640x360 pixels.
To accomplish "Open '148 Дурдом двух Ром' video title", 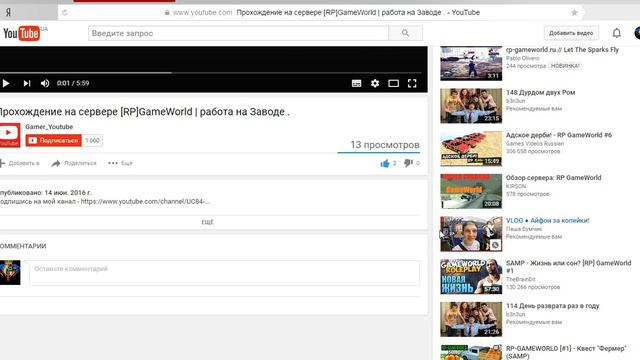I will (x=540, y=93).
